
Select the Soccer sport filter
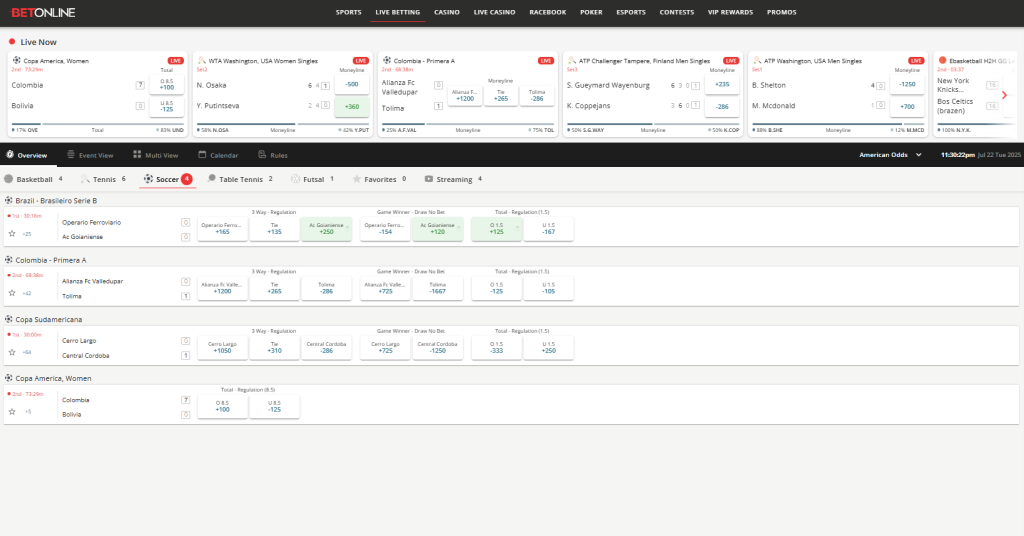[168, 179]
